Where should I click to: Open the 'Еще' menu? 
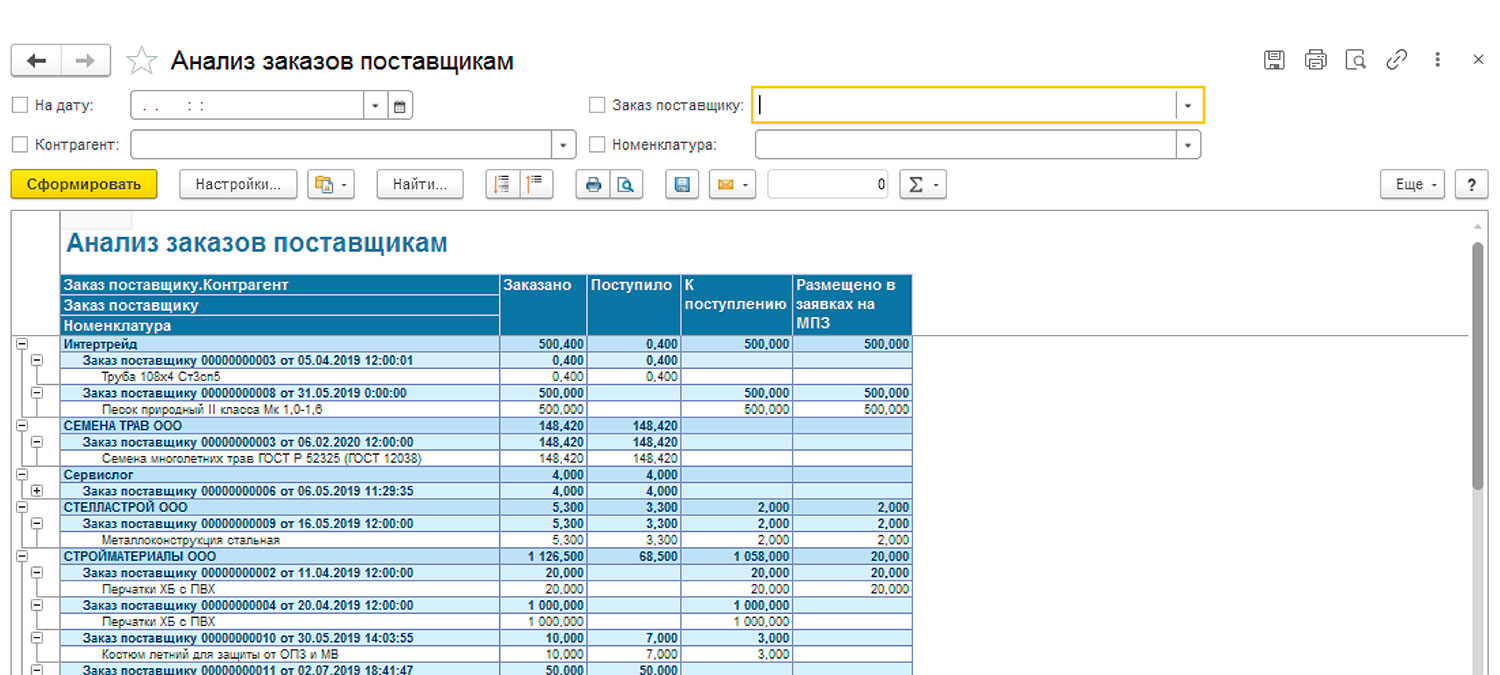[x=1412, y=185]
